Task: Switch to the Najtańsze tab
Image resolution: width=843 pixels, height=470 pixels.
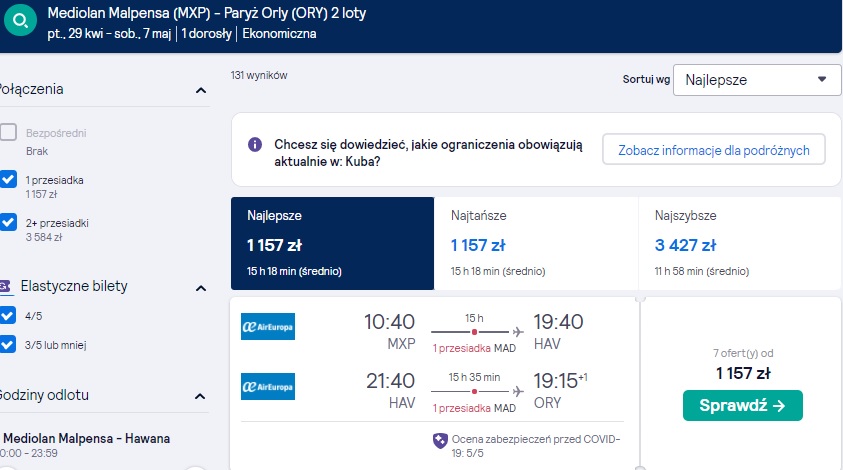Action: pos(536,244)
